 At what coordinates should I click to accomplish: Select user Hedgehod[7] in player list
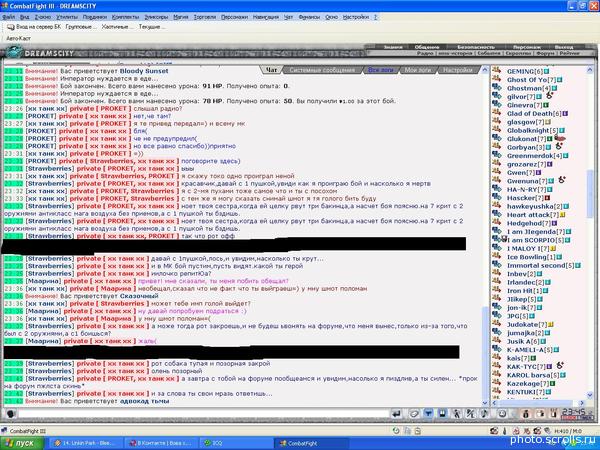coord(528,223)
